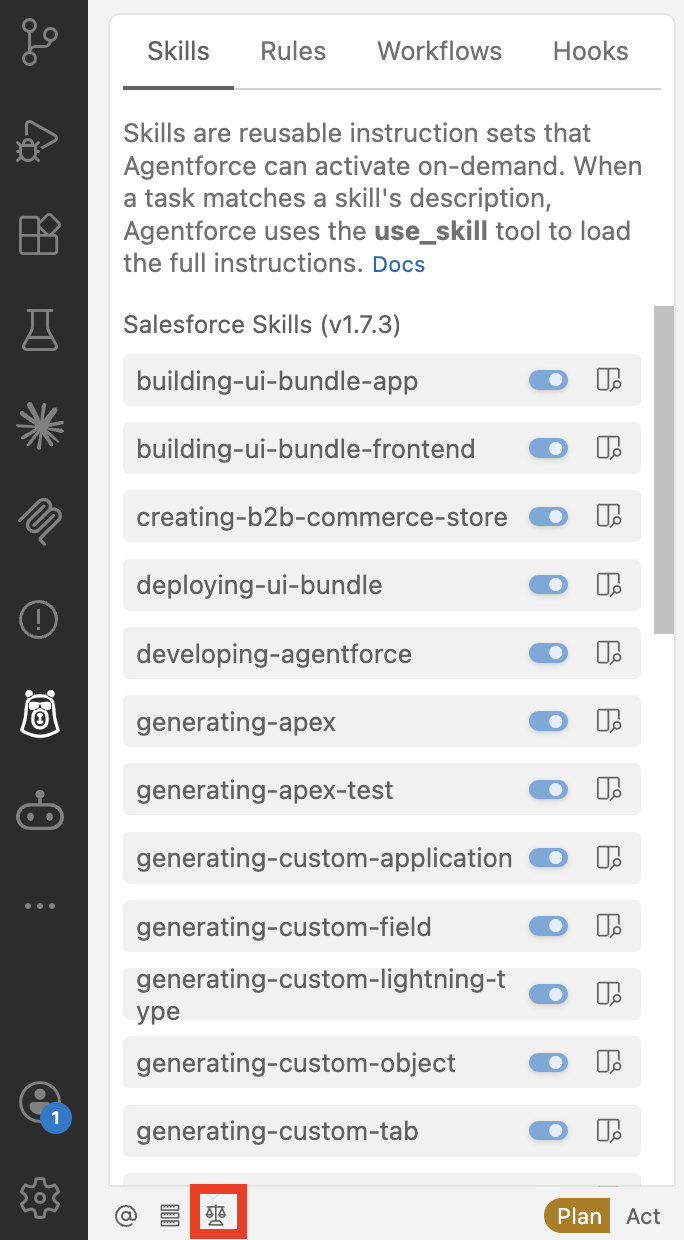Switch to the Rules tab
Image resolution: width=684 pixels, height=1240 pixels.
coord(293,52)
